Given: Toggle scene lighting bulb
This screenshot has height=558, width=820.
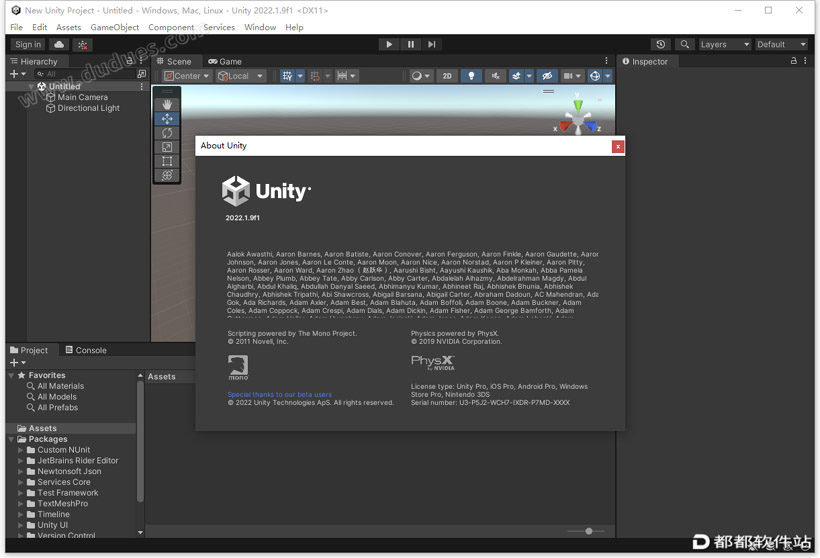Looking at the screenshot, I should (x=471, y=76).
